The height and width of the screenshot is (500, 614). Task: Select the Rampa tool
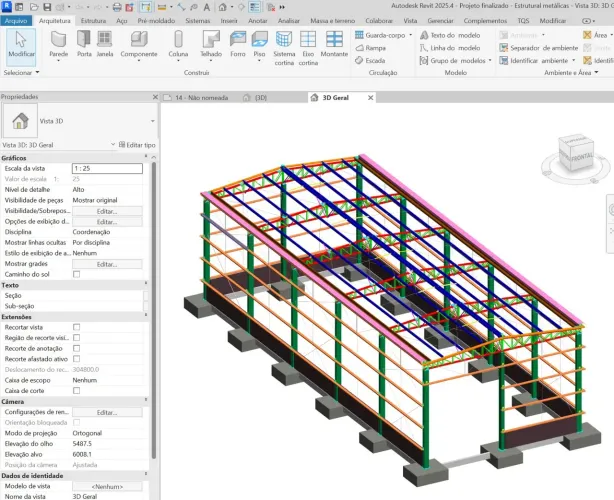[370, 48]
